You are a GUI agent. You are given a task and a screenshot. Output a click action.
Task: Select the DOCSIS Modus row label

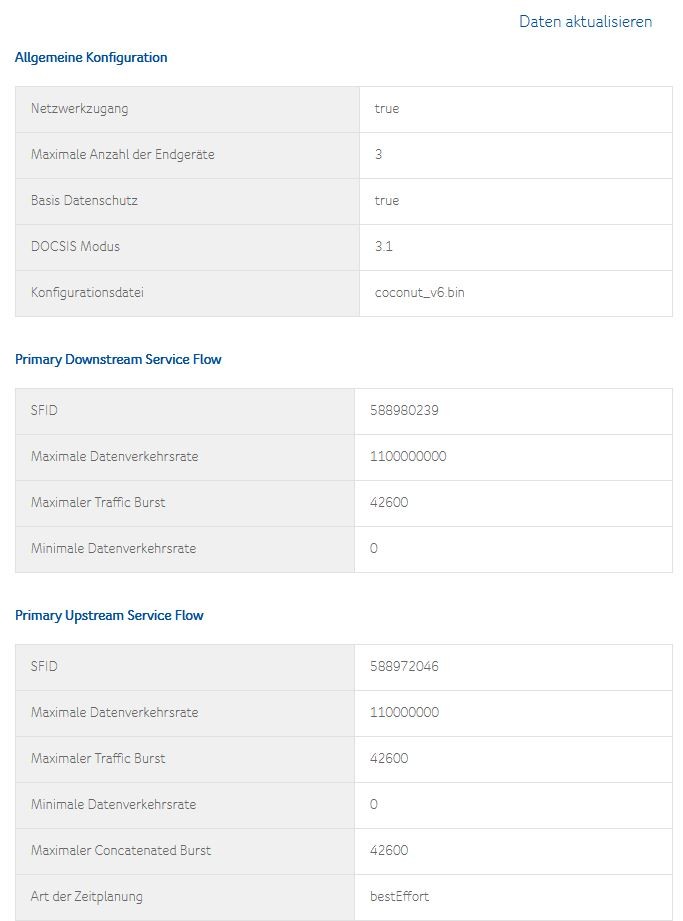75,246
